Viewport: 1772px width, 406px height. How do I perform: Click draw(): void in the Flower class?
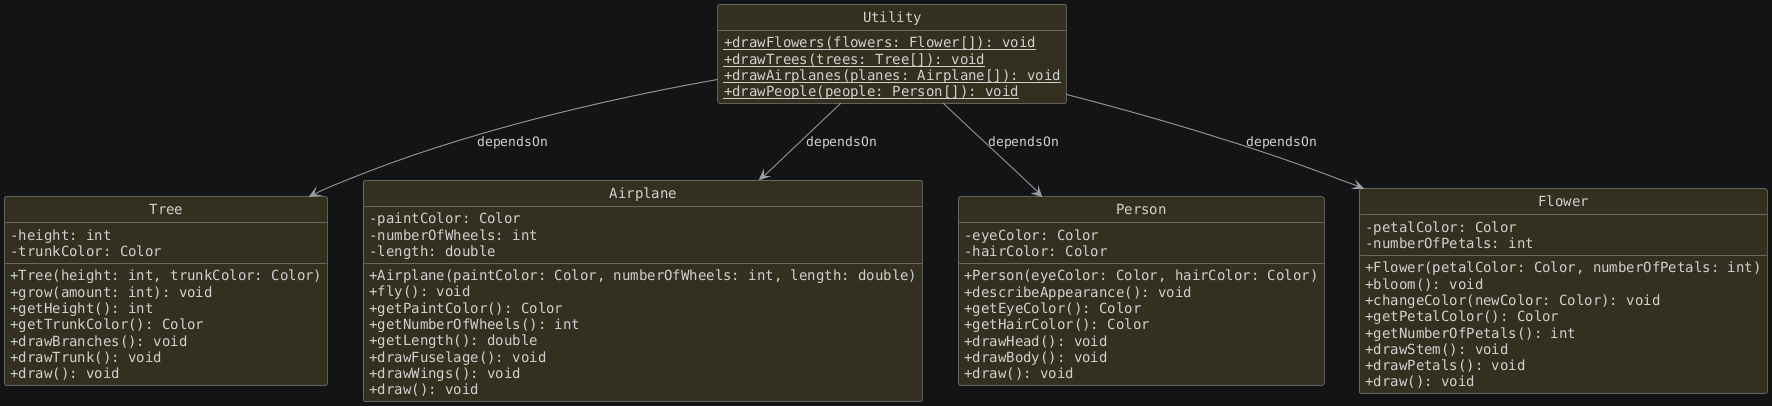[x=1420, y=381]
